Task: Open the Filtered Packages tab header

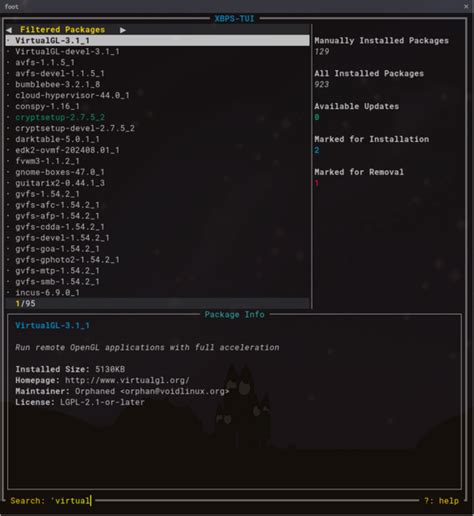Action: coord(62,30)
